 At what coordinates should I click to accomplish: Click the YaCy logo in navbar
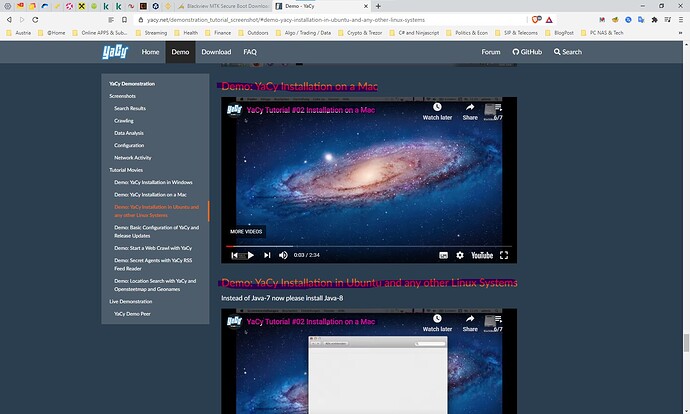[x=115, y=52]
